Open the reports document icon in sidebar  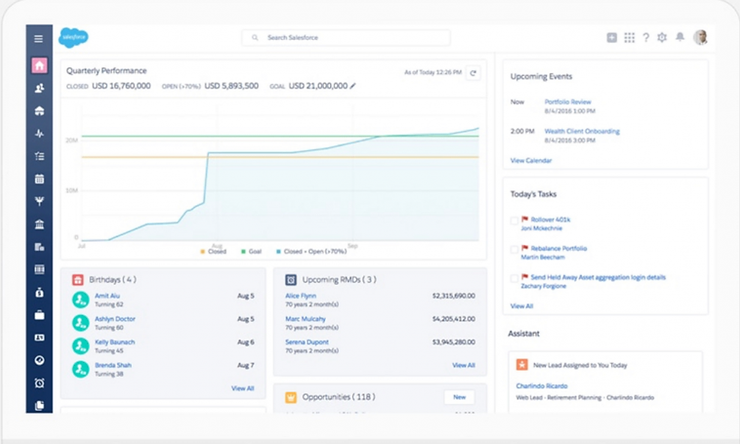coord(39,247)
